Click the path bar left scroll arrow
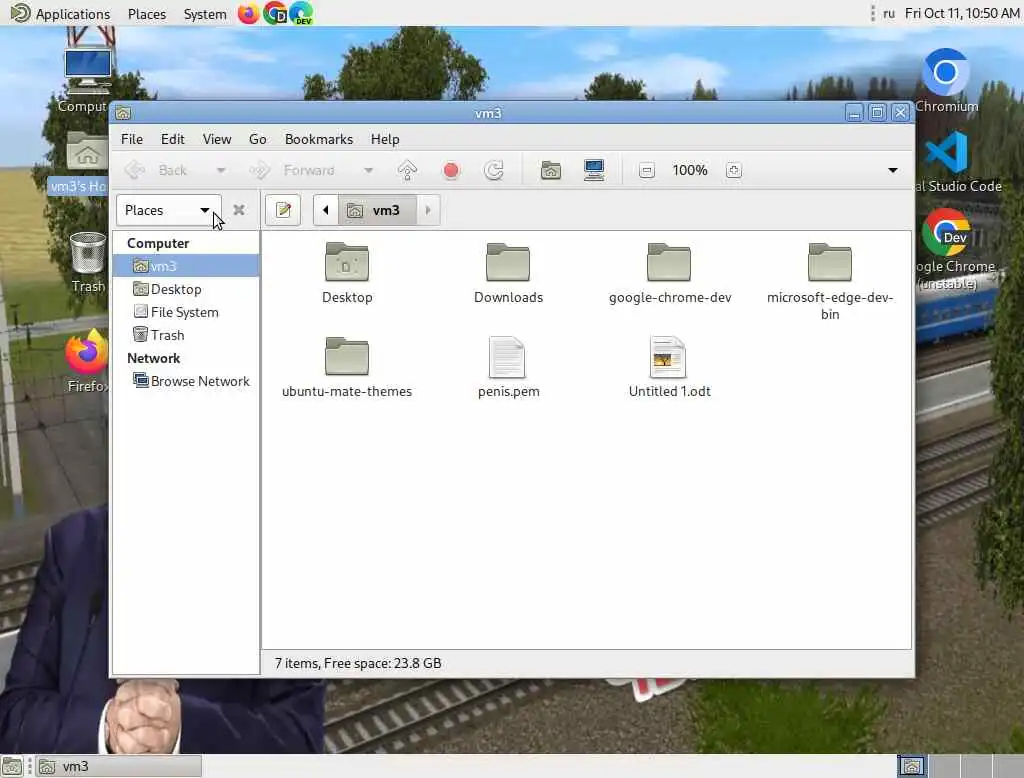 (325, 210)
